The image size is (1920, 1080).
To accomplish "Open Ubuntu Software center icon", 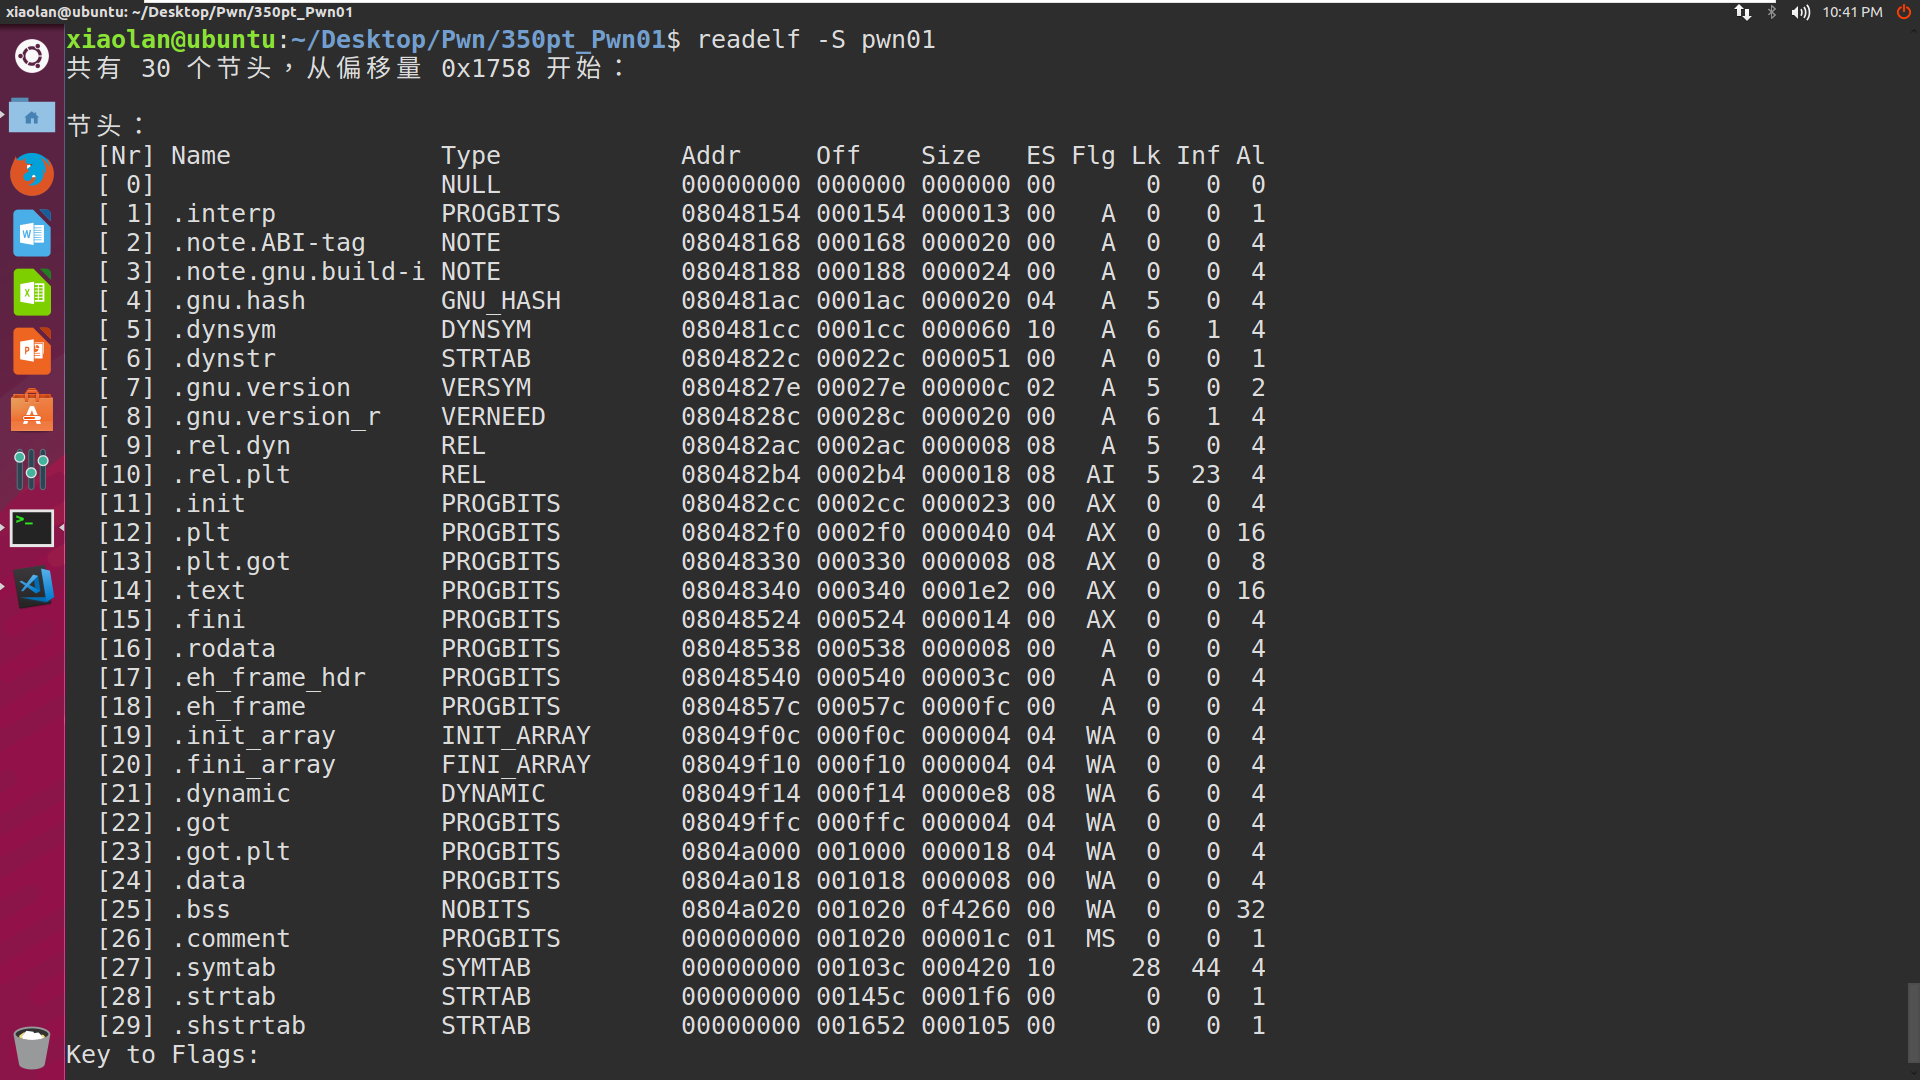I will pyautogui.click(x=32, y=411).
